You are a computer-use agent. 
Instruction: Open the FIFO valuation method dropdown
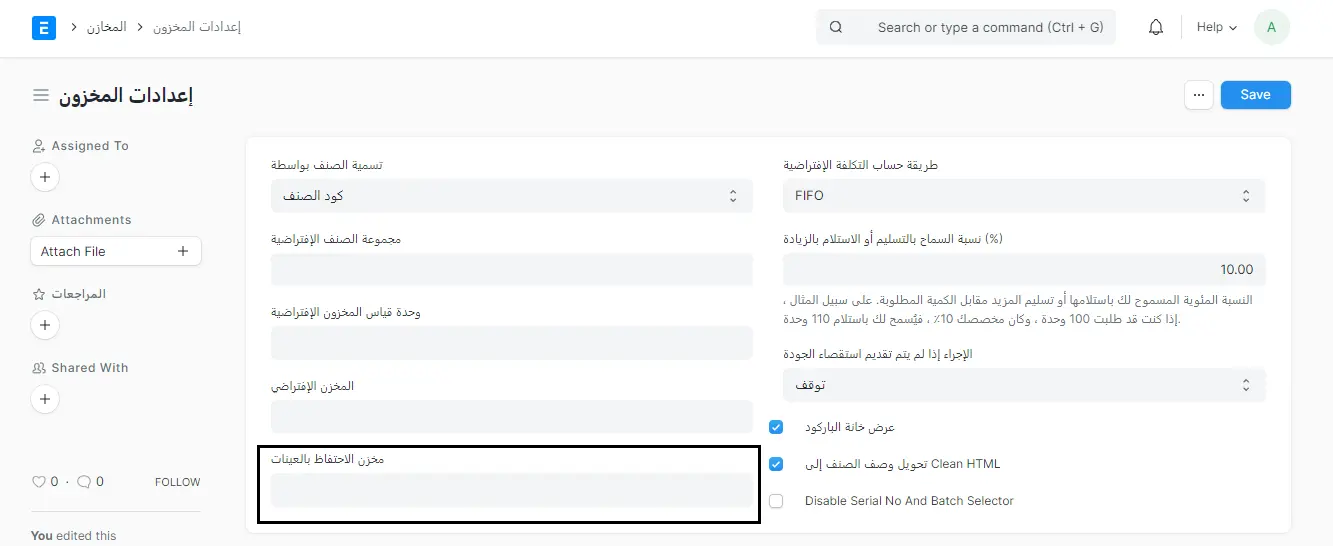coord(1024,196)
